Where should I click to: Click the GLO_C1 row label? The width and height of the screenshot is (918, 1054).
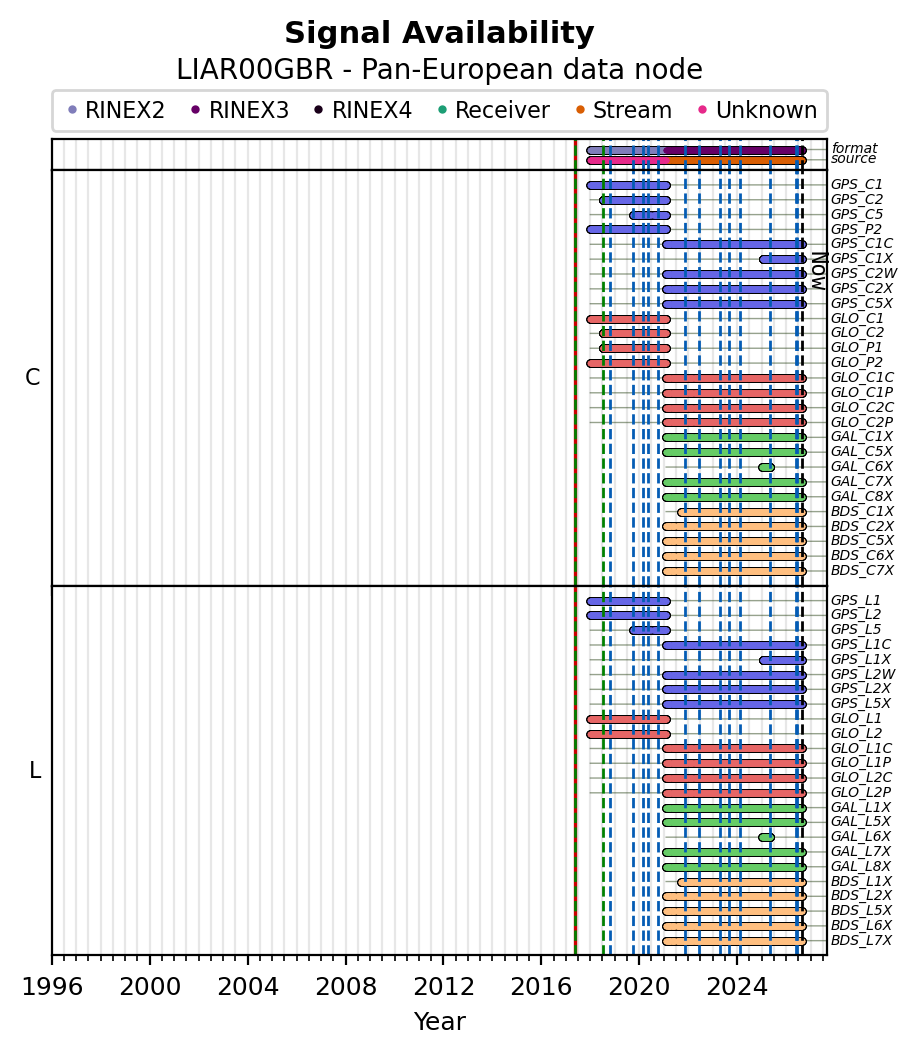coord(858,318)
